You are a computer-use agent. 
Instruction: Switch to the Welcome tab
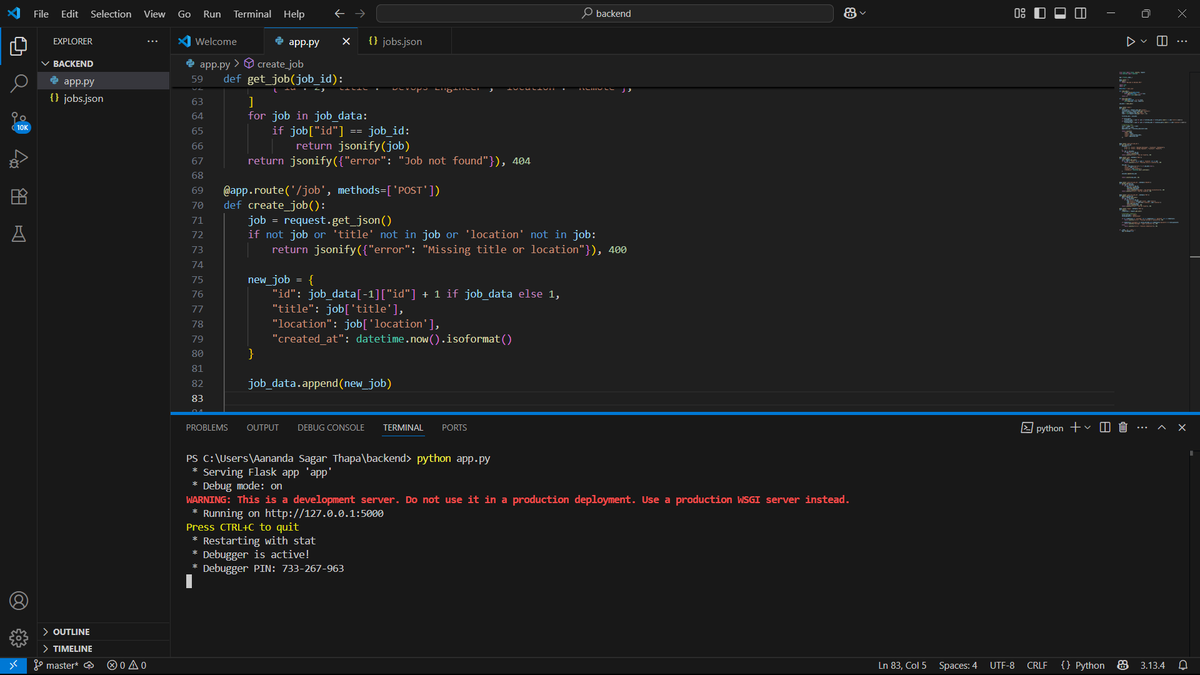[215, 42]
